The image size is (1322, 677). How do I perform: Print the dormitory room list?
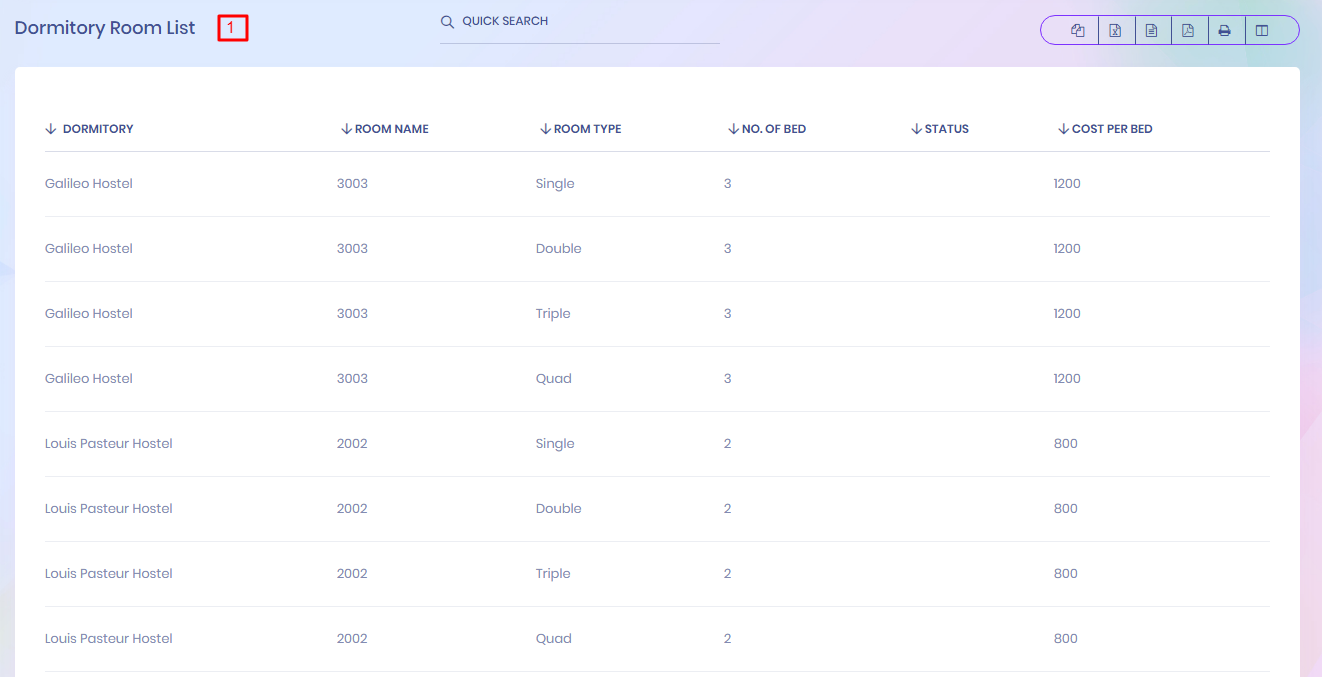tap(1225, 30)
